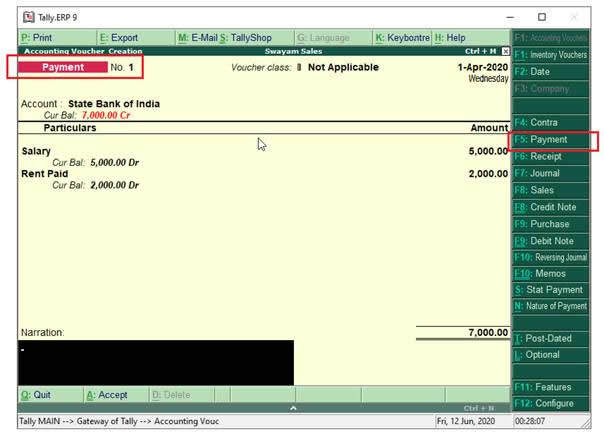Open the Debit Note voucher
This screenshot has height=434, width=604.
pyautogui.click(x=550, y=241)
